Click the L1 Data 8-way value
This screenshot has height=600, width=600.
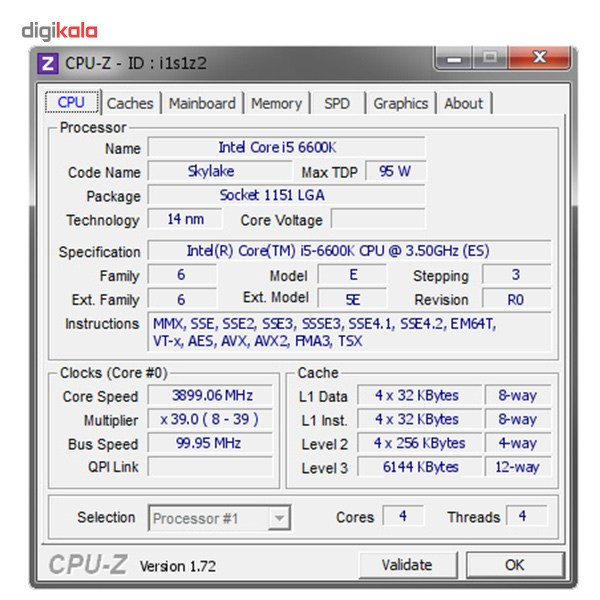[518, 395]
